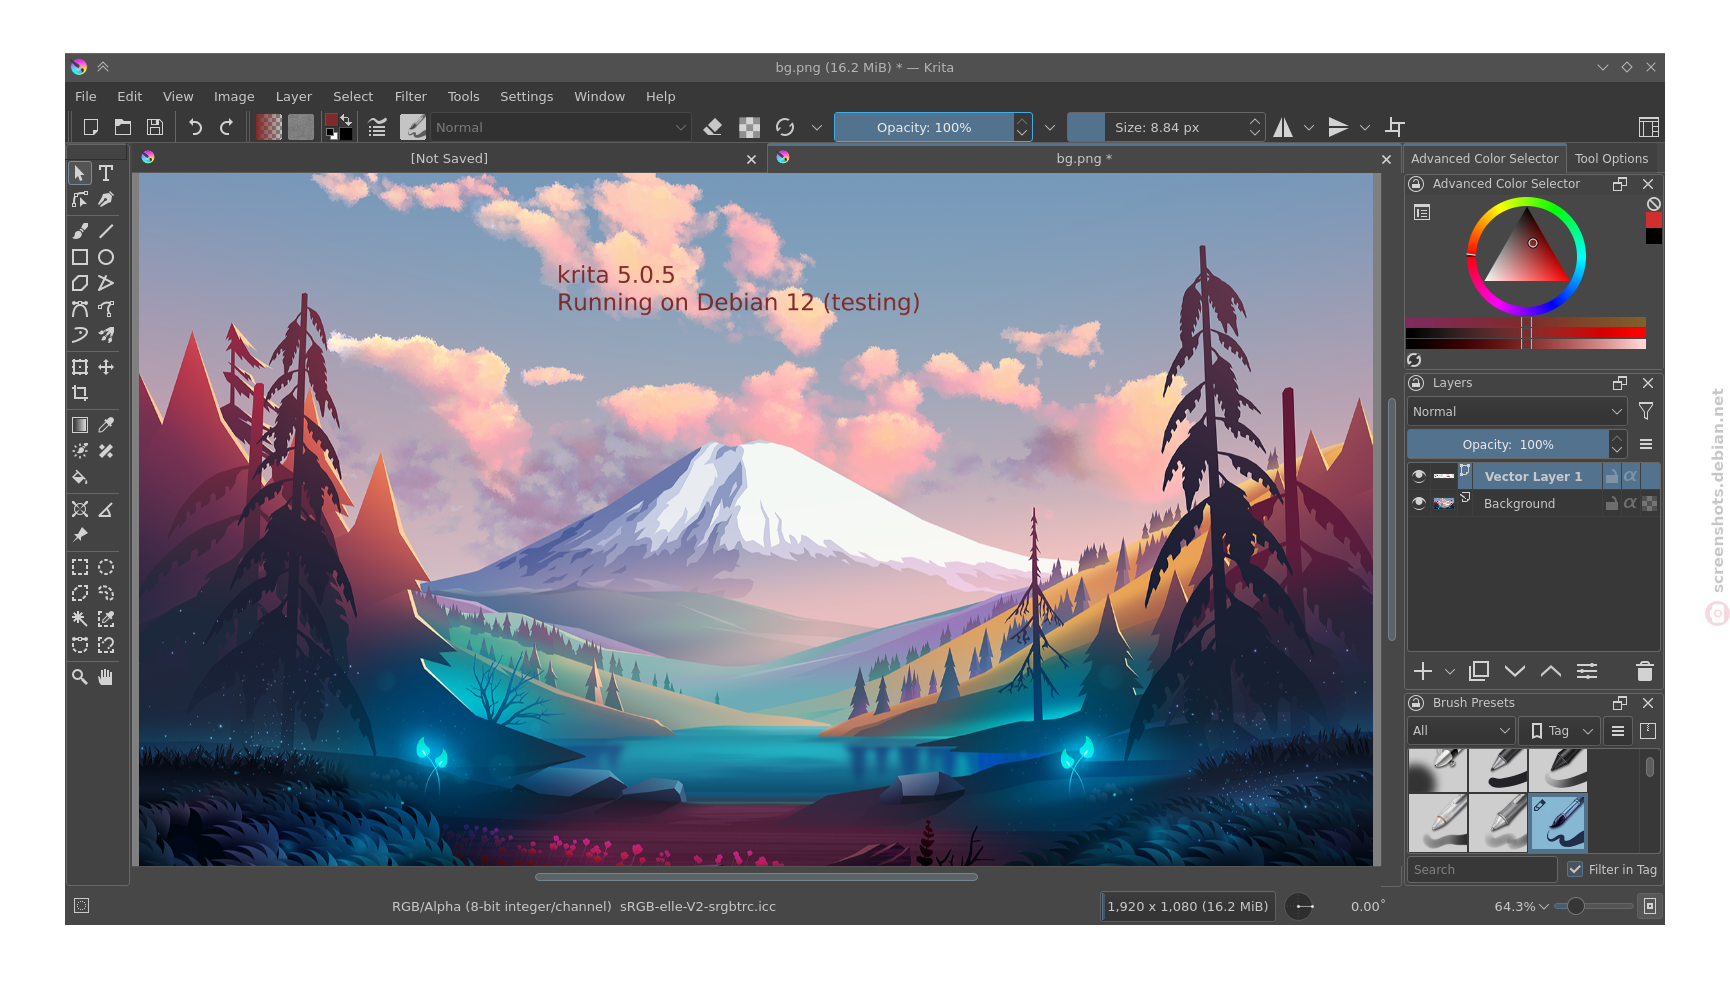
Task: Open the All brush tag dropdown
Action: [1460, 731]
